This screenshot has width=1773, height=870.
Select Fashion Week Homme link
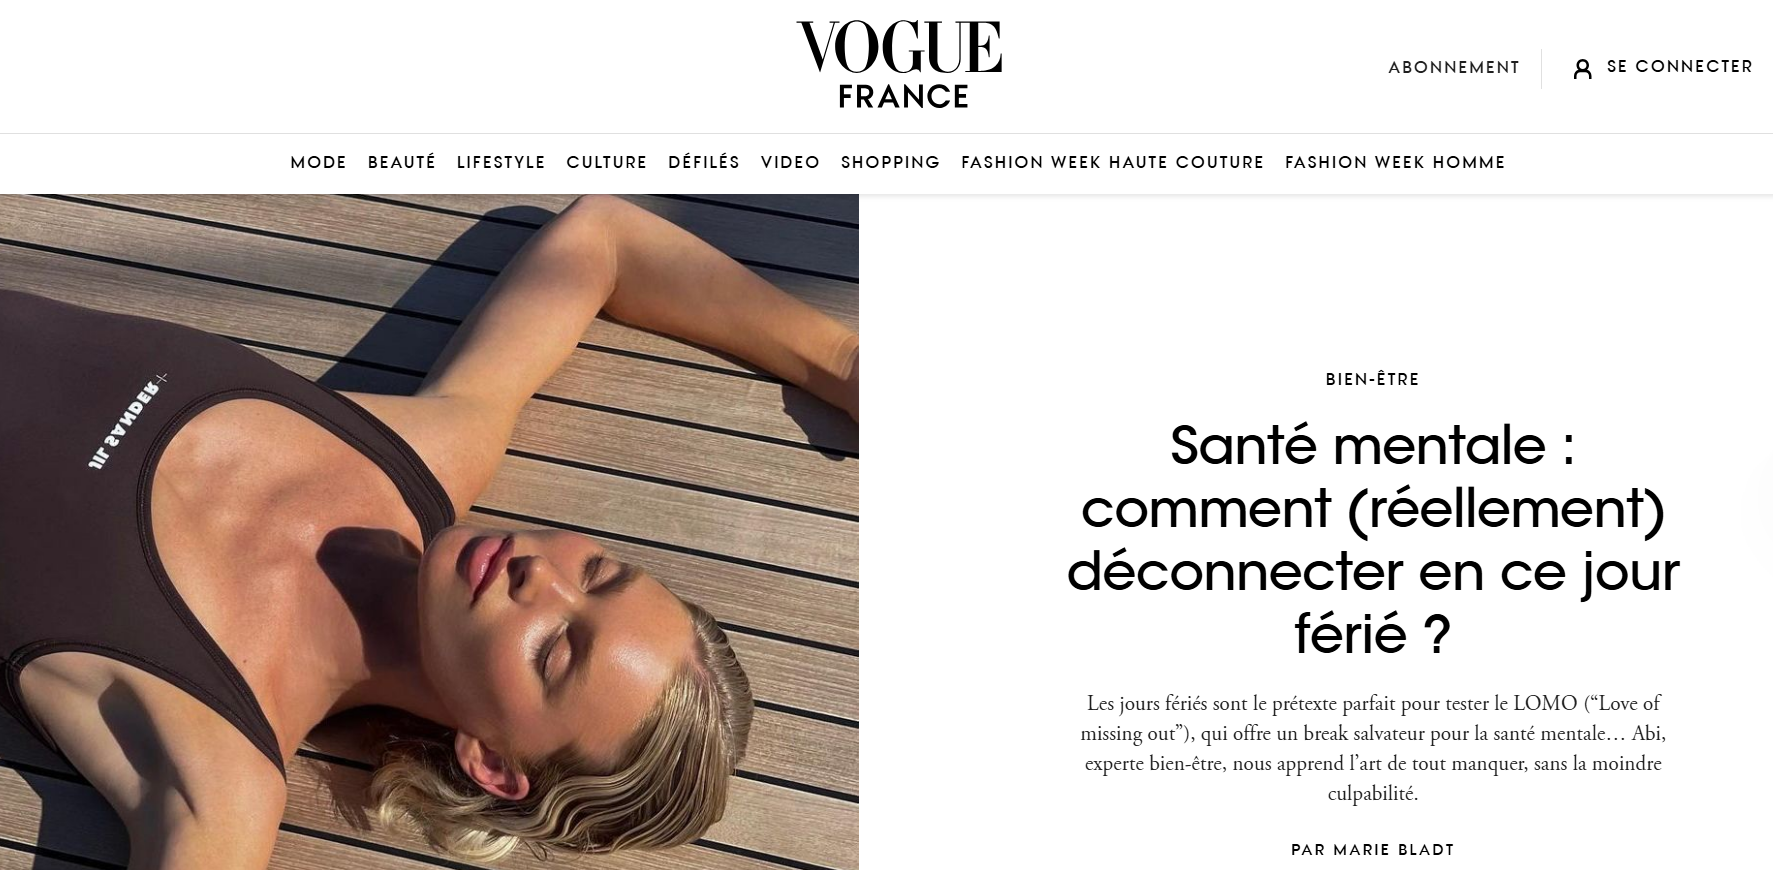[x=1395, y=162]
